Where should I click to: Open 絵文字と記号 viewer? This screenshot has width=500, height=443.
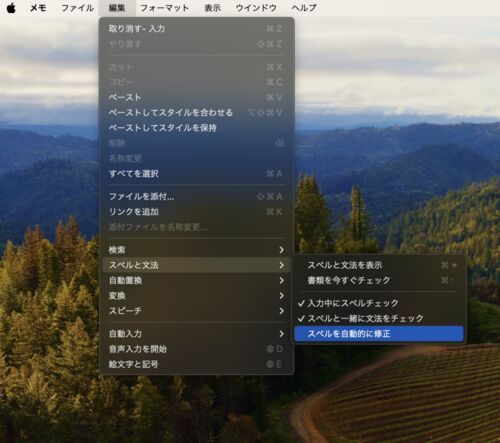(x=196, y=364)
